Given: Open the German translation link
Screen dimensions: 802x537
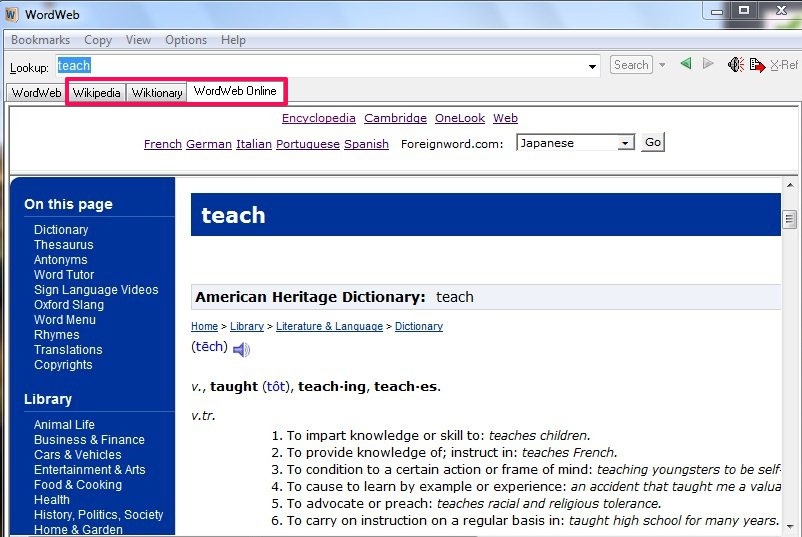Looking at the screenshot, I should click(x=209, y=144).
